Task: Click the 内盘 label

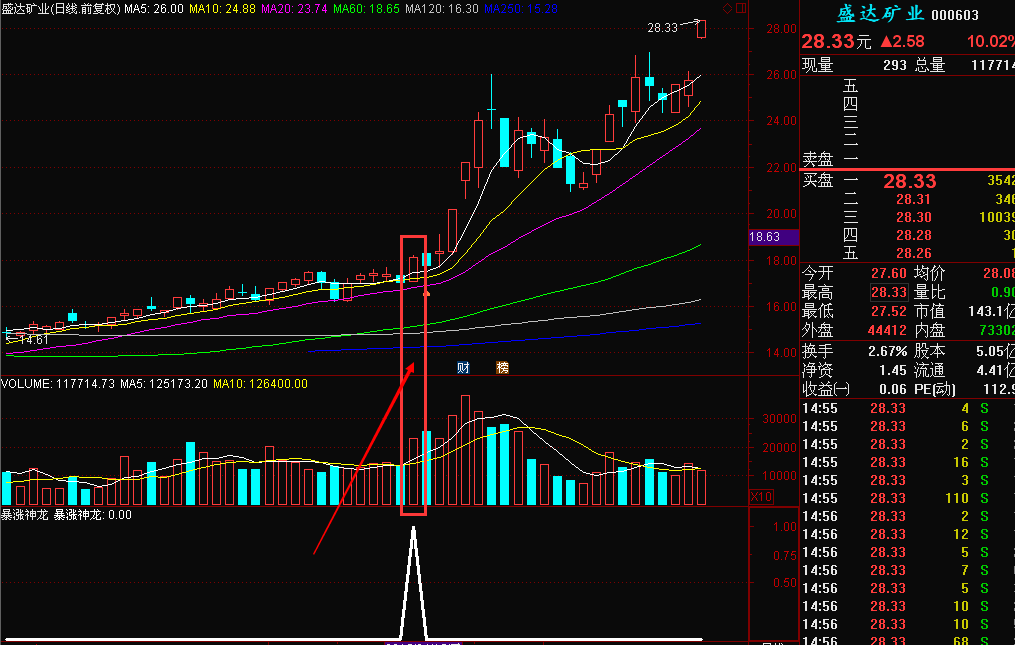Action: pyautogui.click(x=930, y=330)
